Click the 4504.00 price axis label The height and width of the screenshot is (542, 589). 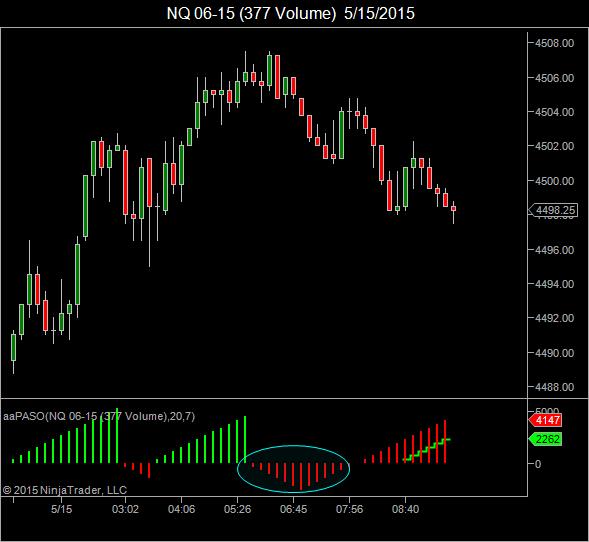554,112
